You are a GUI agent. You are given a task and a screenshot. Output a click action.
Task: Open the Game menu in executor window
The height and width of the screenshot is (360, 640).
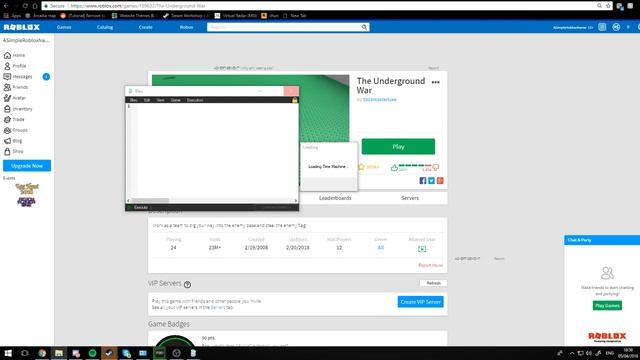click(x=176, y=100)
